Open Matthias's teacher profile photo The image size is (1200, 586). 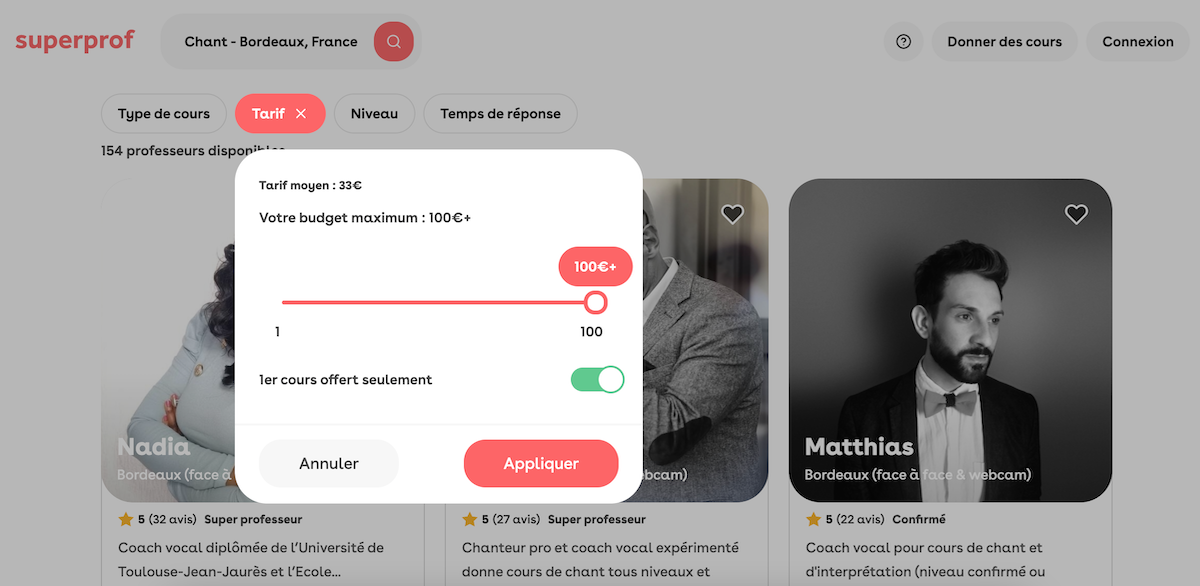pyautogui.click(x=950, y=340)
